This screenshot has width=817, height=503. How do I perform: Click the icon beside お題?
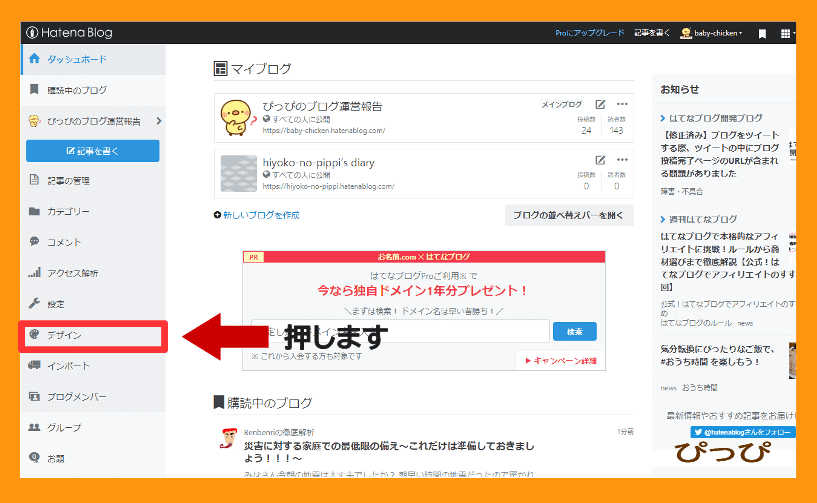[x=34, y=457]
